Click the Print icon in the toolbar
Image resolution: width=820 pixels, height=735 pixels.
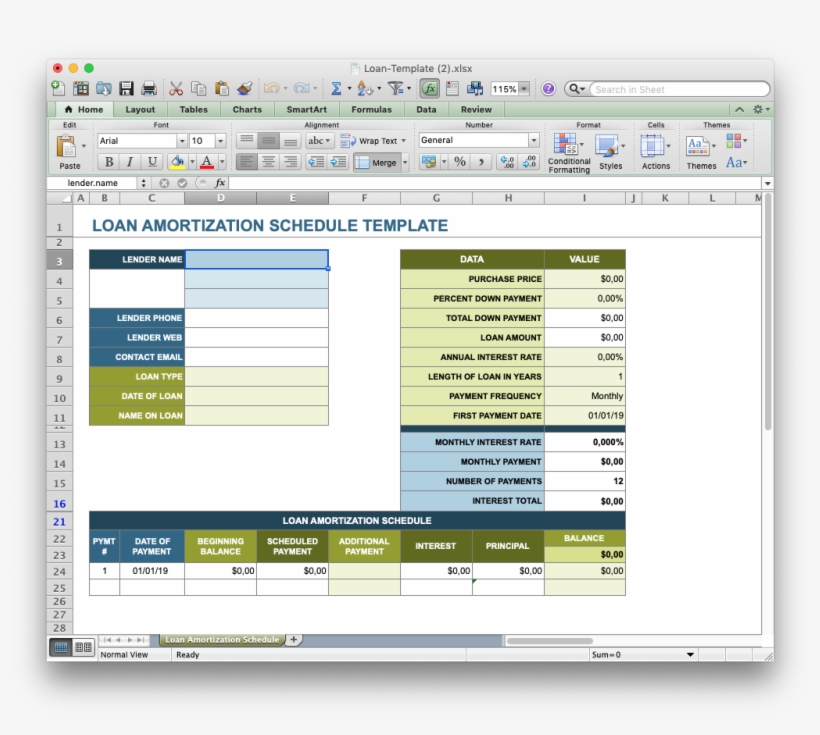click(x=148, y=88)
